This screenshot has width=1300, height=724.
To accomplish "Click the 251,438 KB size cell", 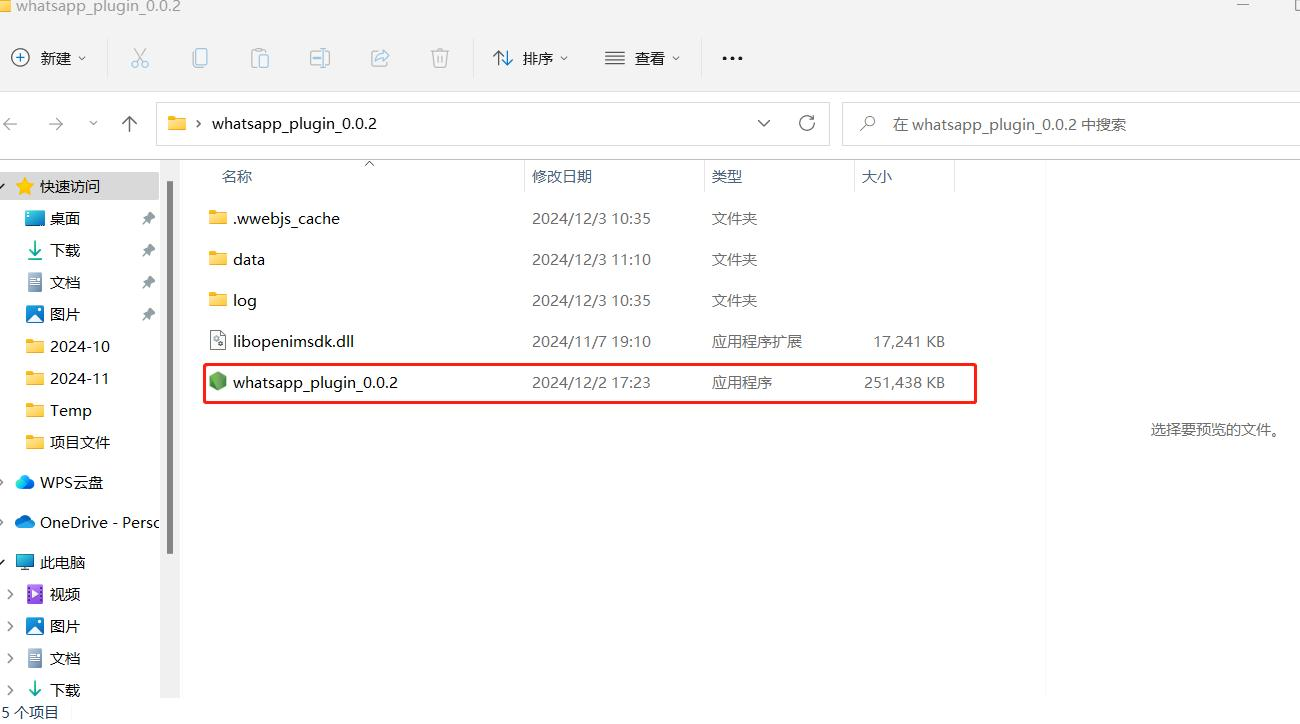I will [904, 382].
